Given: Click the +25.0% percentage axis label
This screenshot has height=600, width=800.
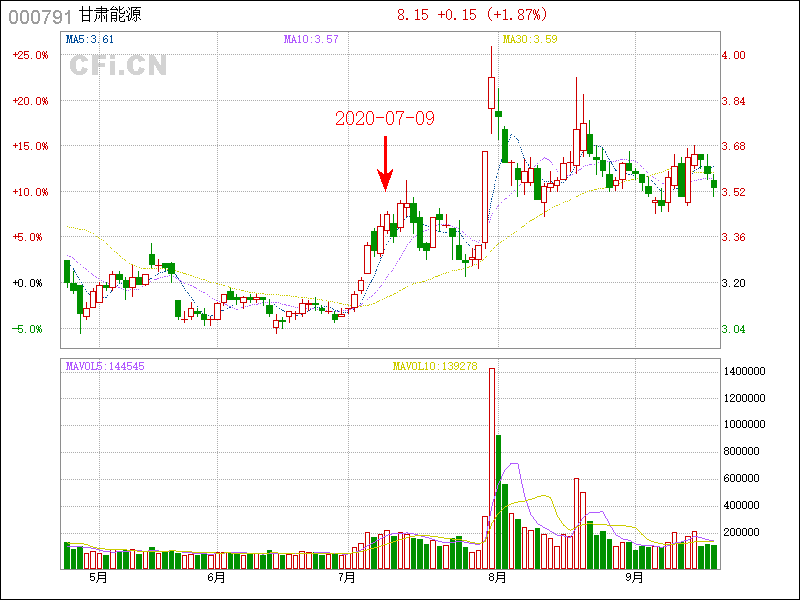Looking at the screenshot, I should coord(31,56).
